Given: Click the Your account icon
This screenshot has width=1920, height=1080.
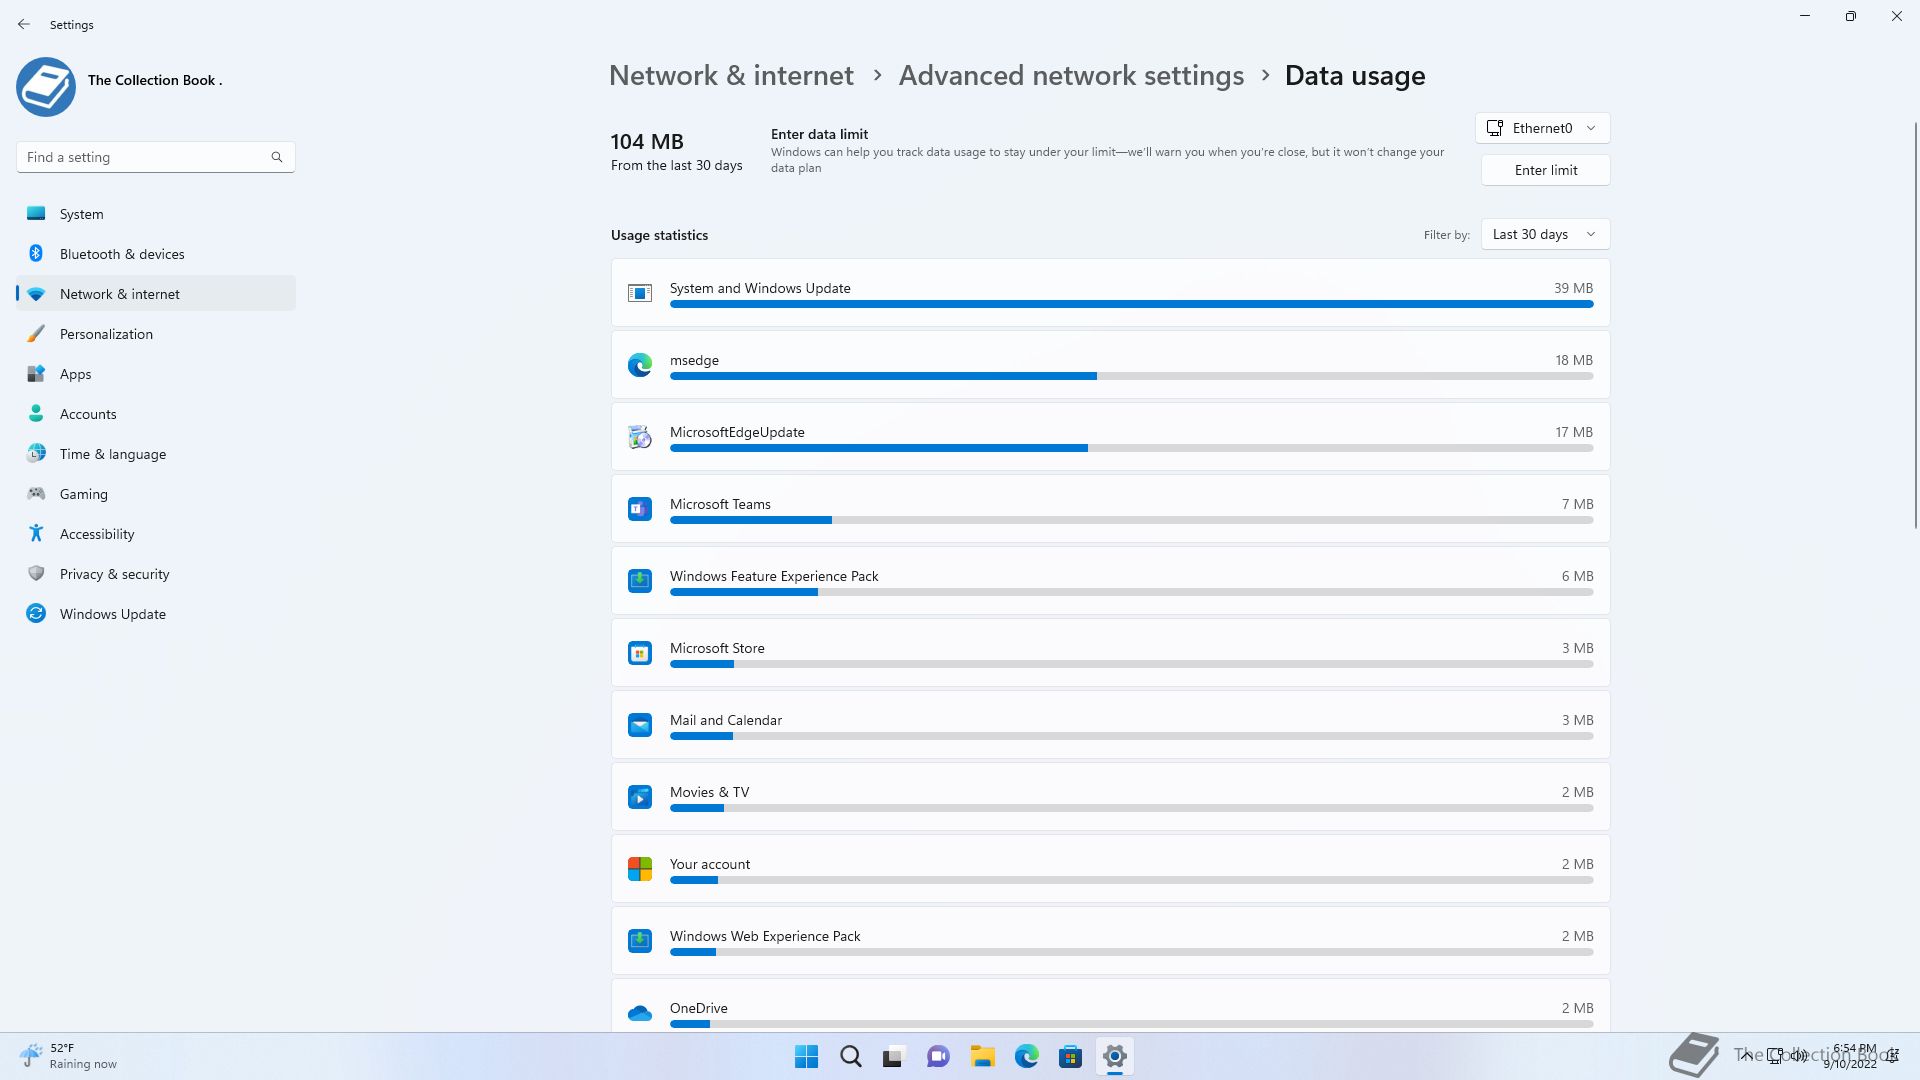Looking at the screenshot, I should [640, 869].
